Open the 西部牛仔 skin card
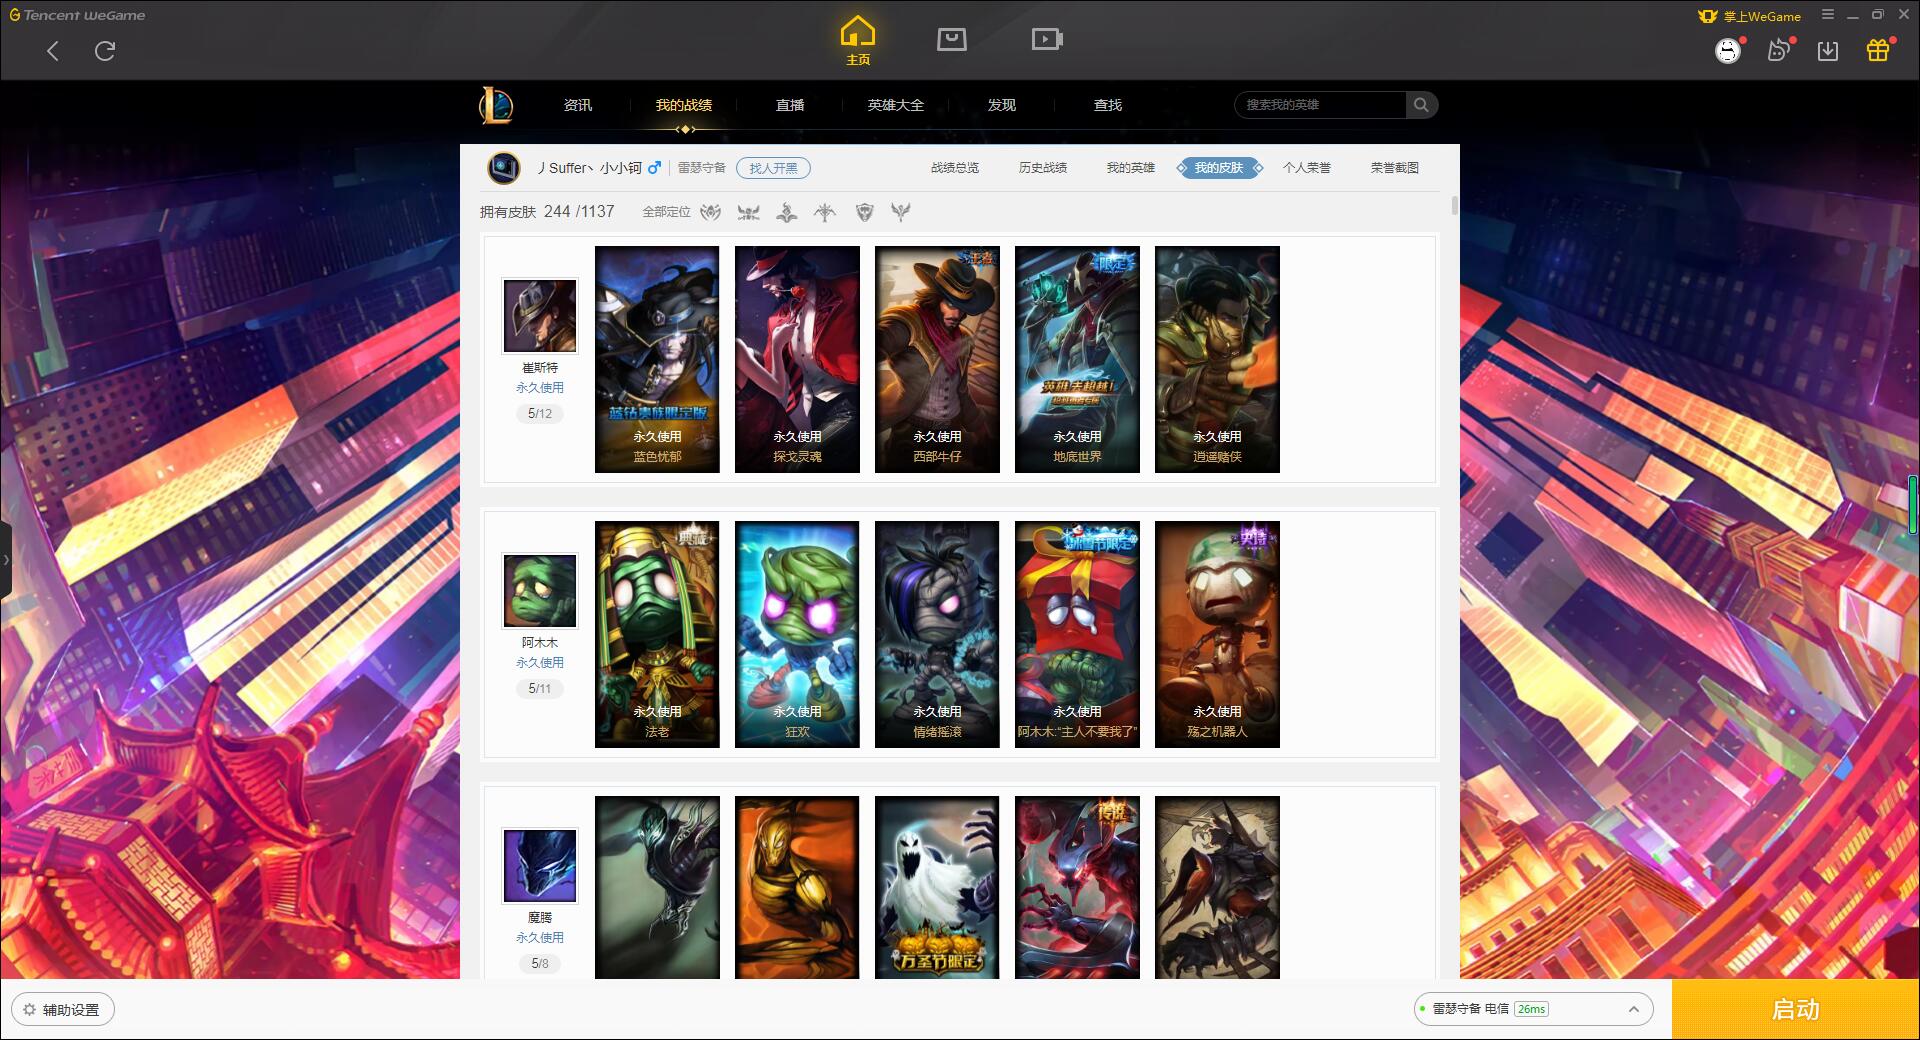1920x1040 pixels. tap(937, 359)
